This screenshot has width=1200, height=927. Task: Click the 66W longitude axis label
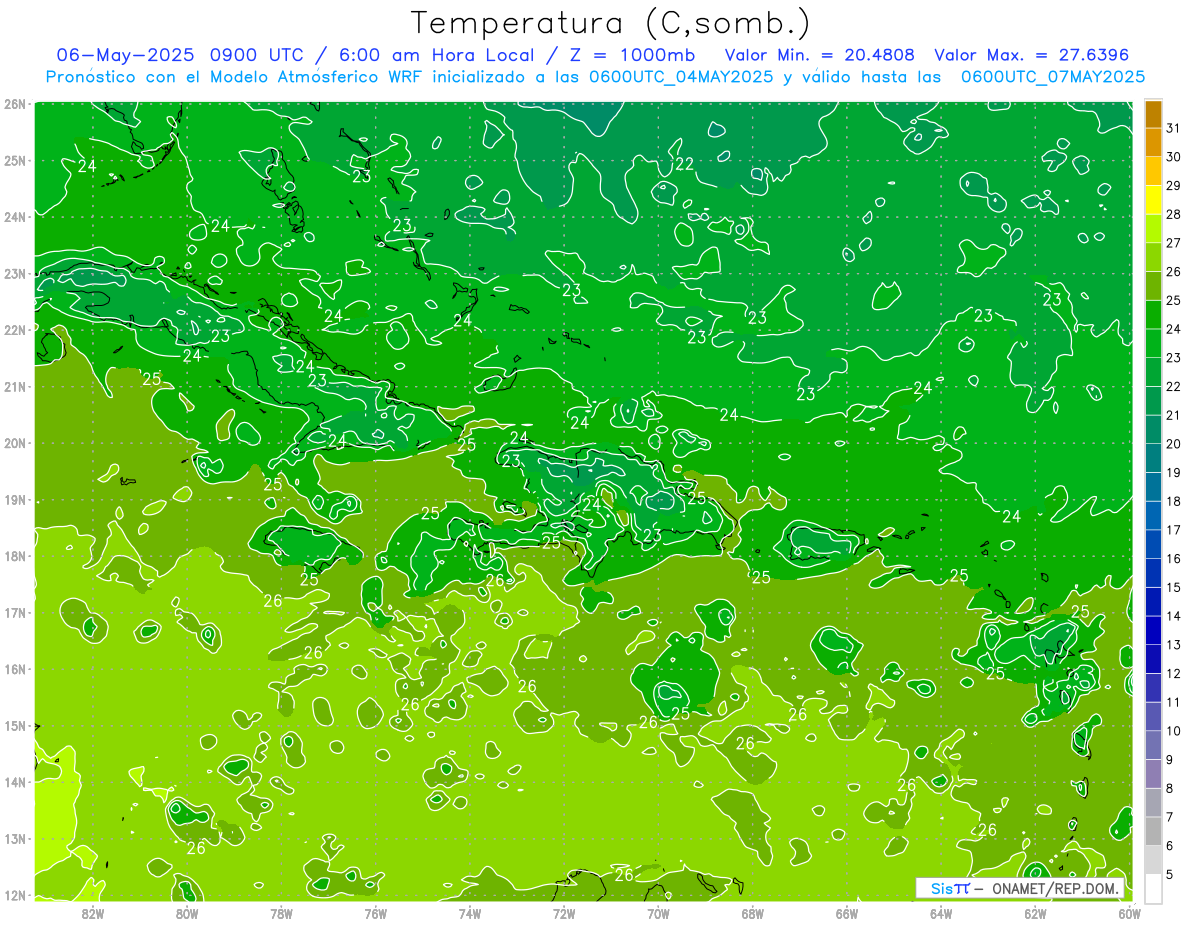click(x=847, y=914)
